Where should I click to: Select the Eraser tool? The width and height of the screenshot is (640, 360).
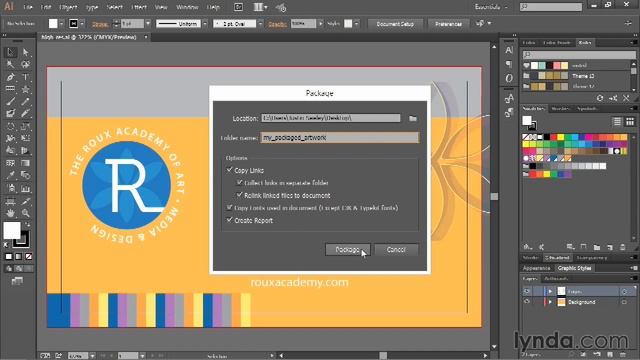coord(25,113)
